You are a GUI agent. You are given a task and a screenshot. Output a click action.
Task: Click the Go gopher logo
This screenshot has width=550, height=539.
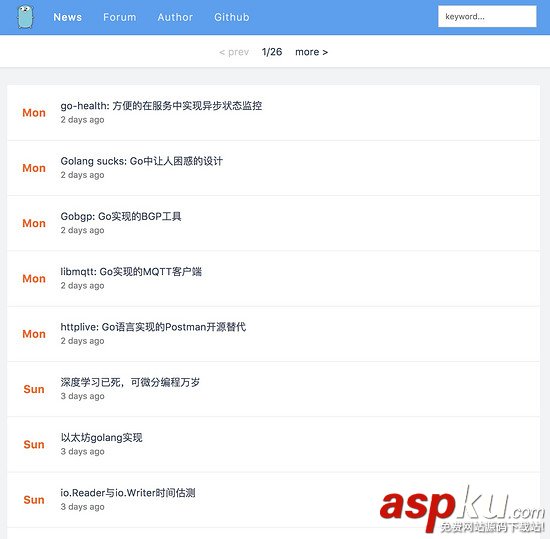pyautogui.click(x=25, y=16)
